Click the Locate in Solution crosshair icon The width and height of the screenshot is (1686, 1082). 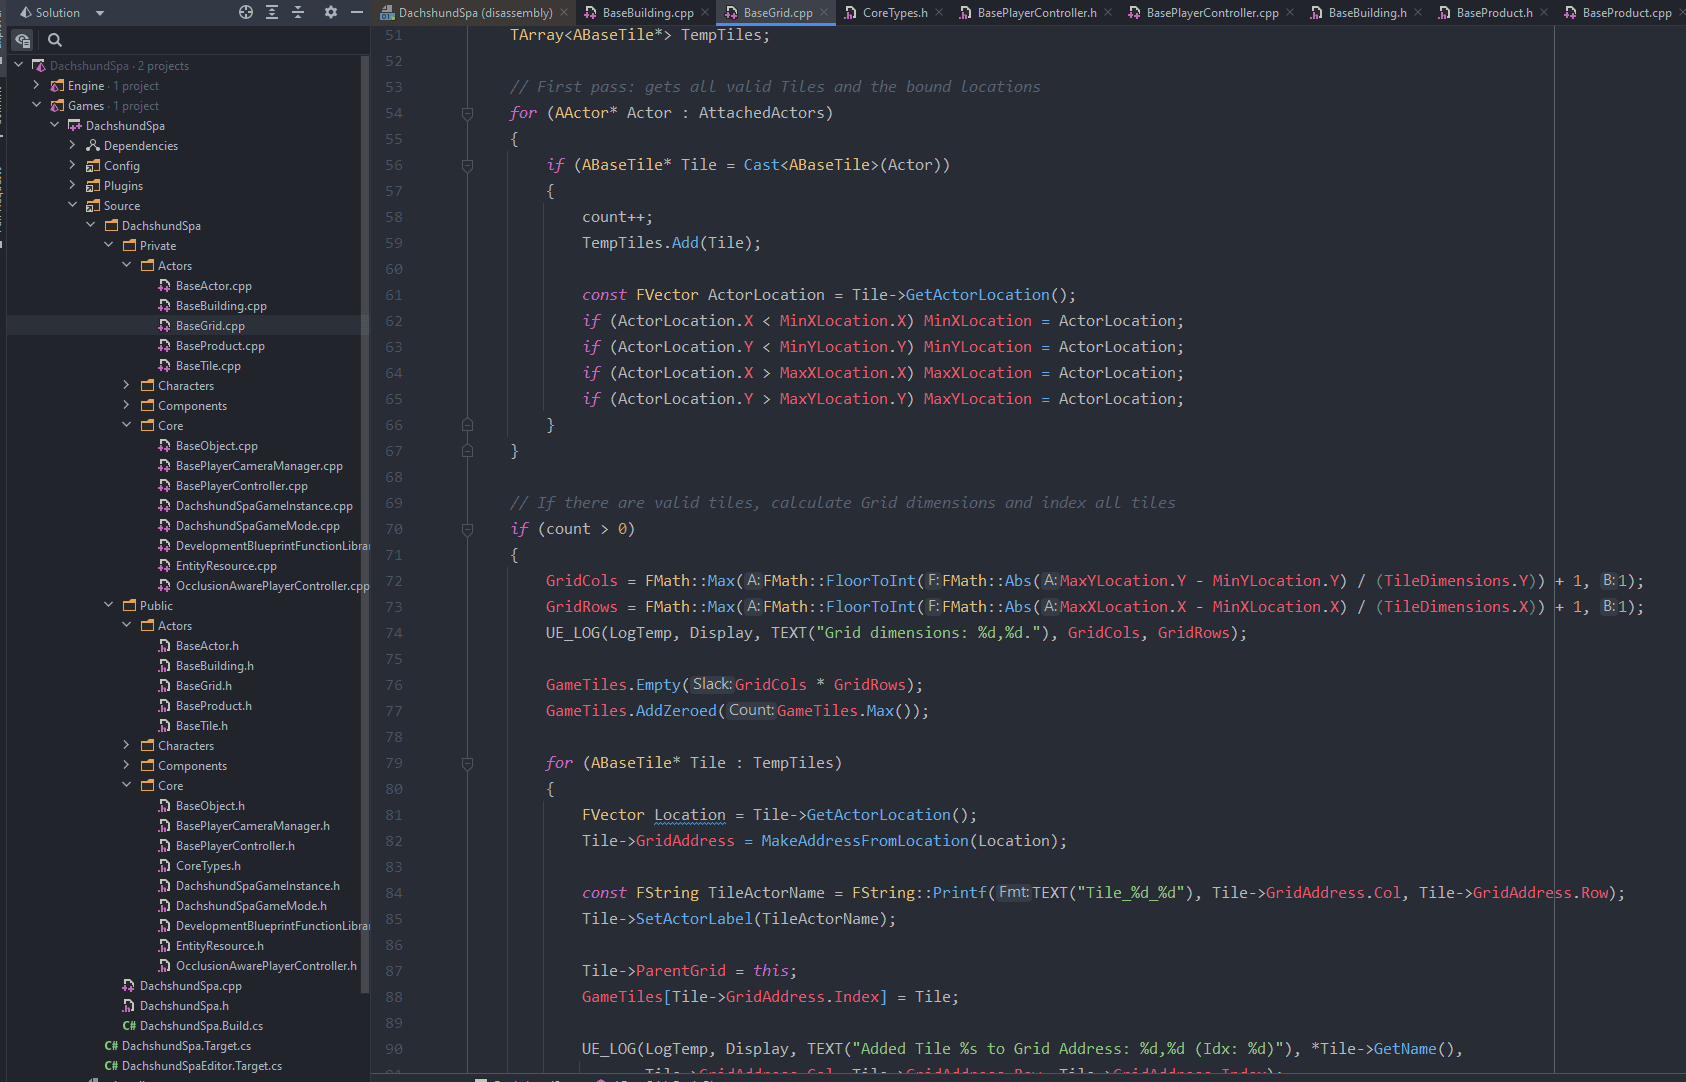coord(246,12)
